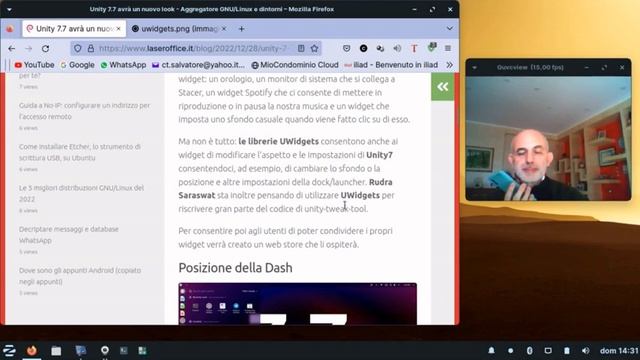Toggle reader view icon in address bar
Screen dimensions: 640x360
(301, 48)
